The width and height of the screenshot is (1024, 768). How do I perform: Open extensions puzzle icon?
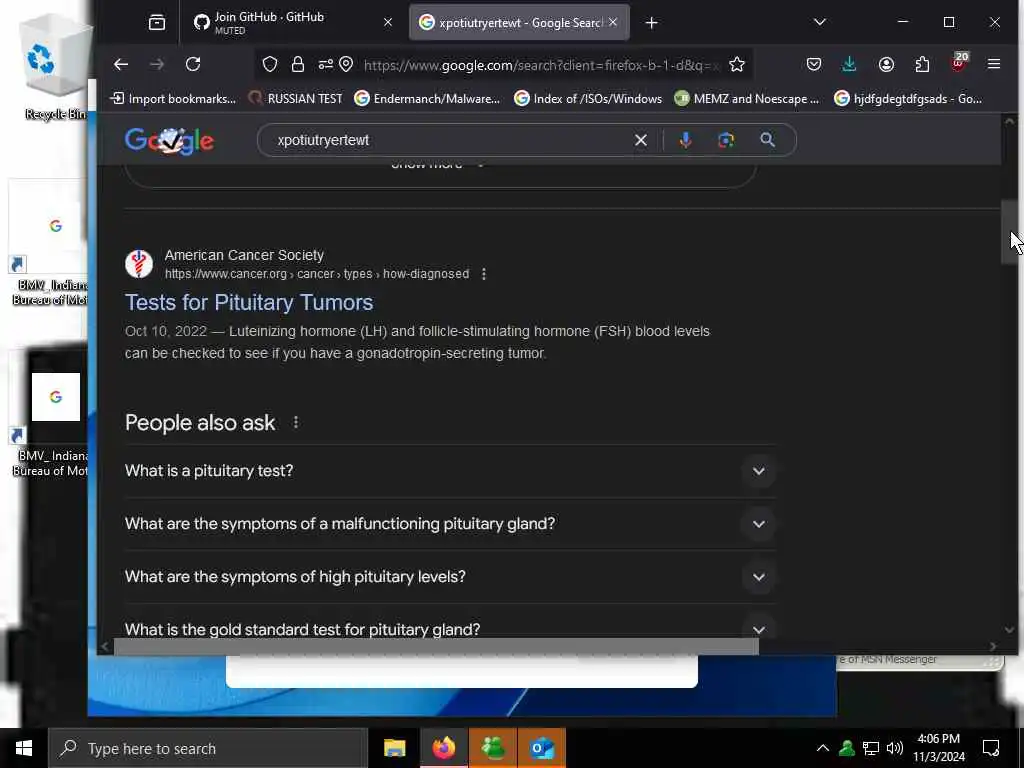click(x=922, y=64)
